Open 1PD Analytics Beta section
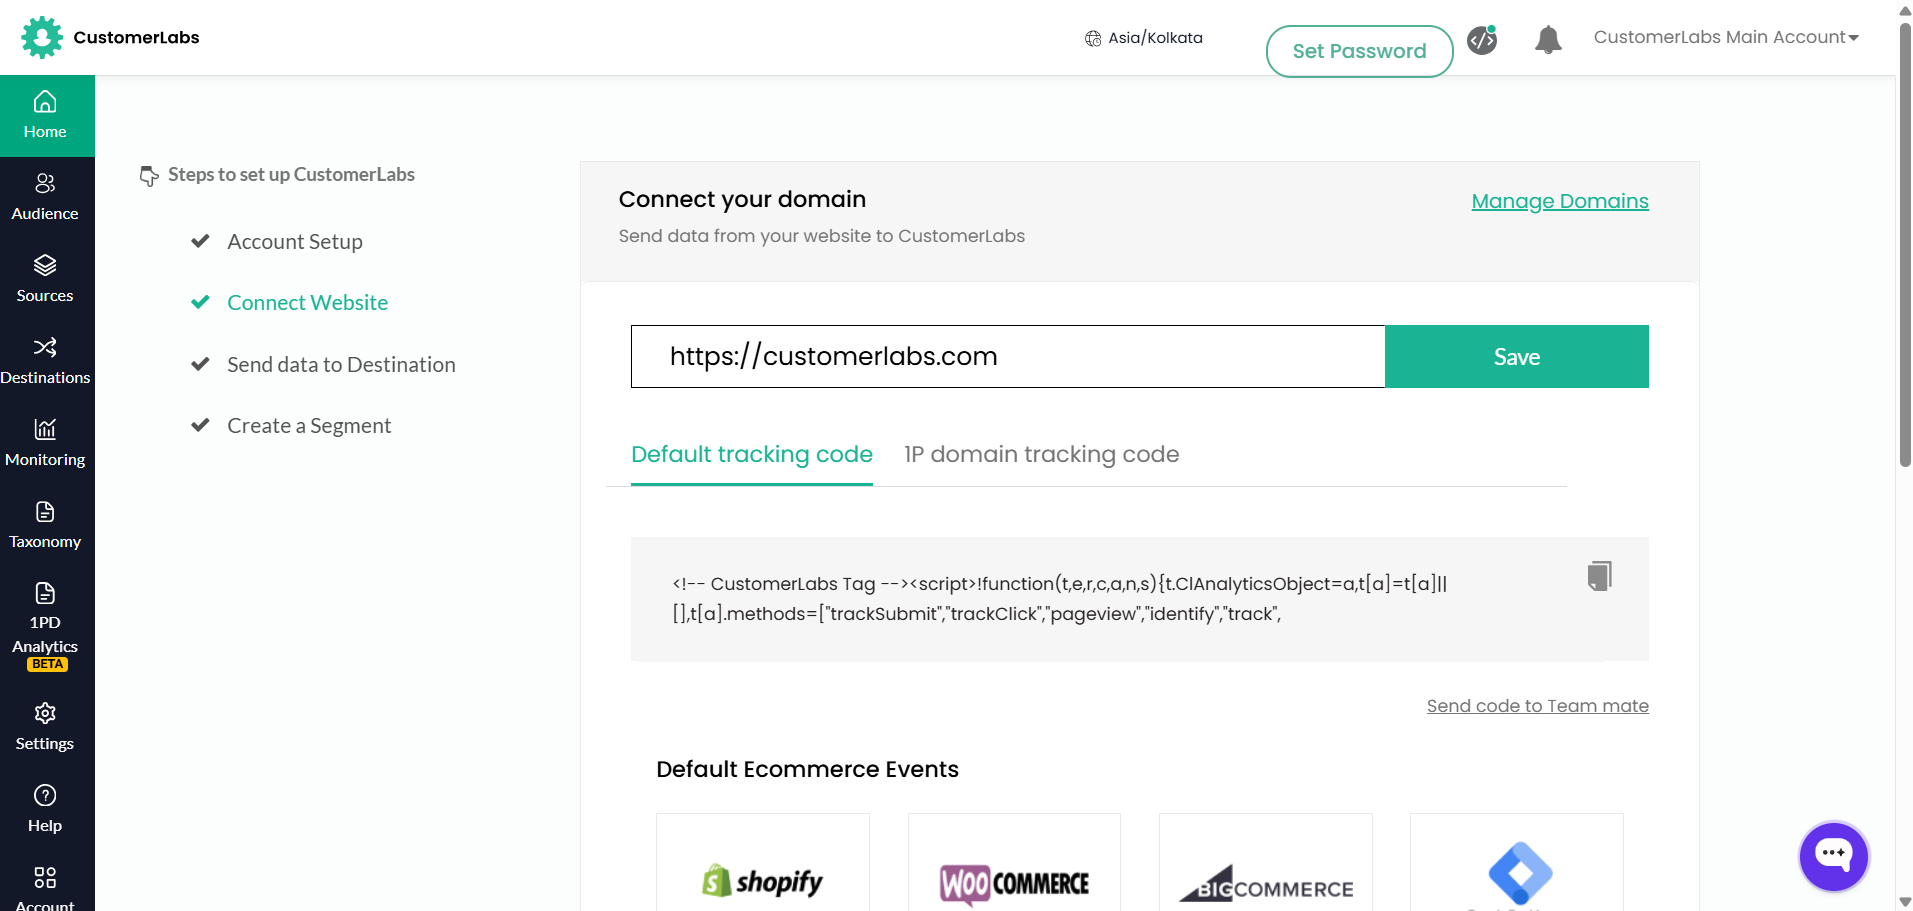This screenshot has width=1913, height=911. coord(46,620)
